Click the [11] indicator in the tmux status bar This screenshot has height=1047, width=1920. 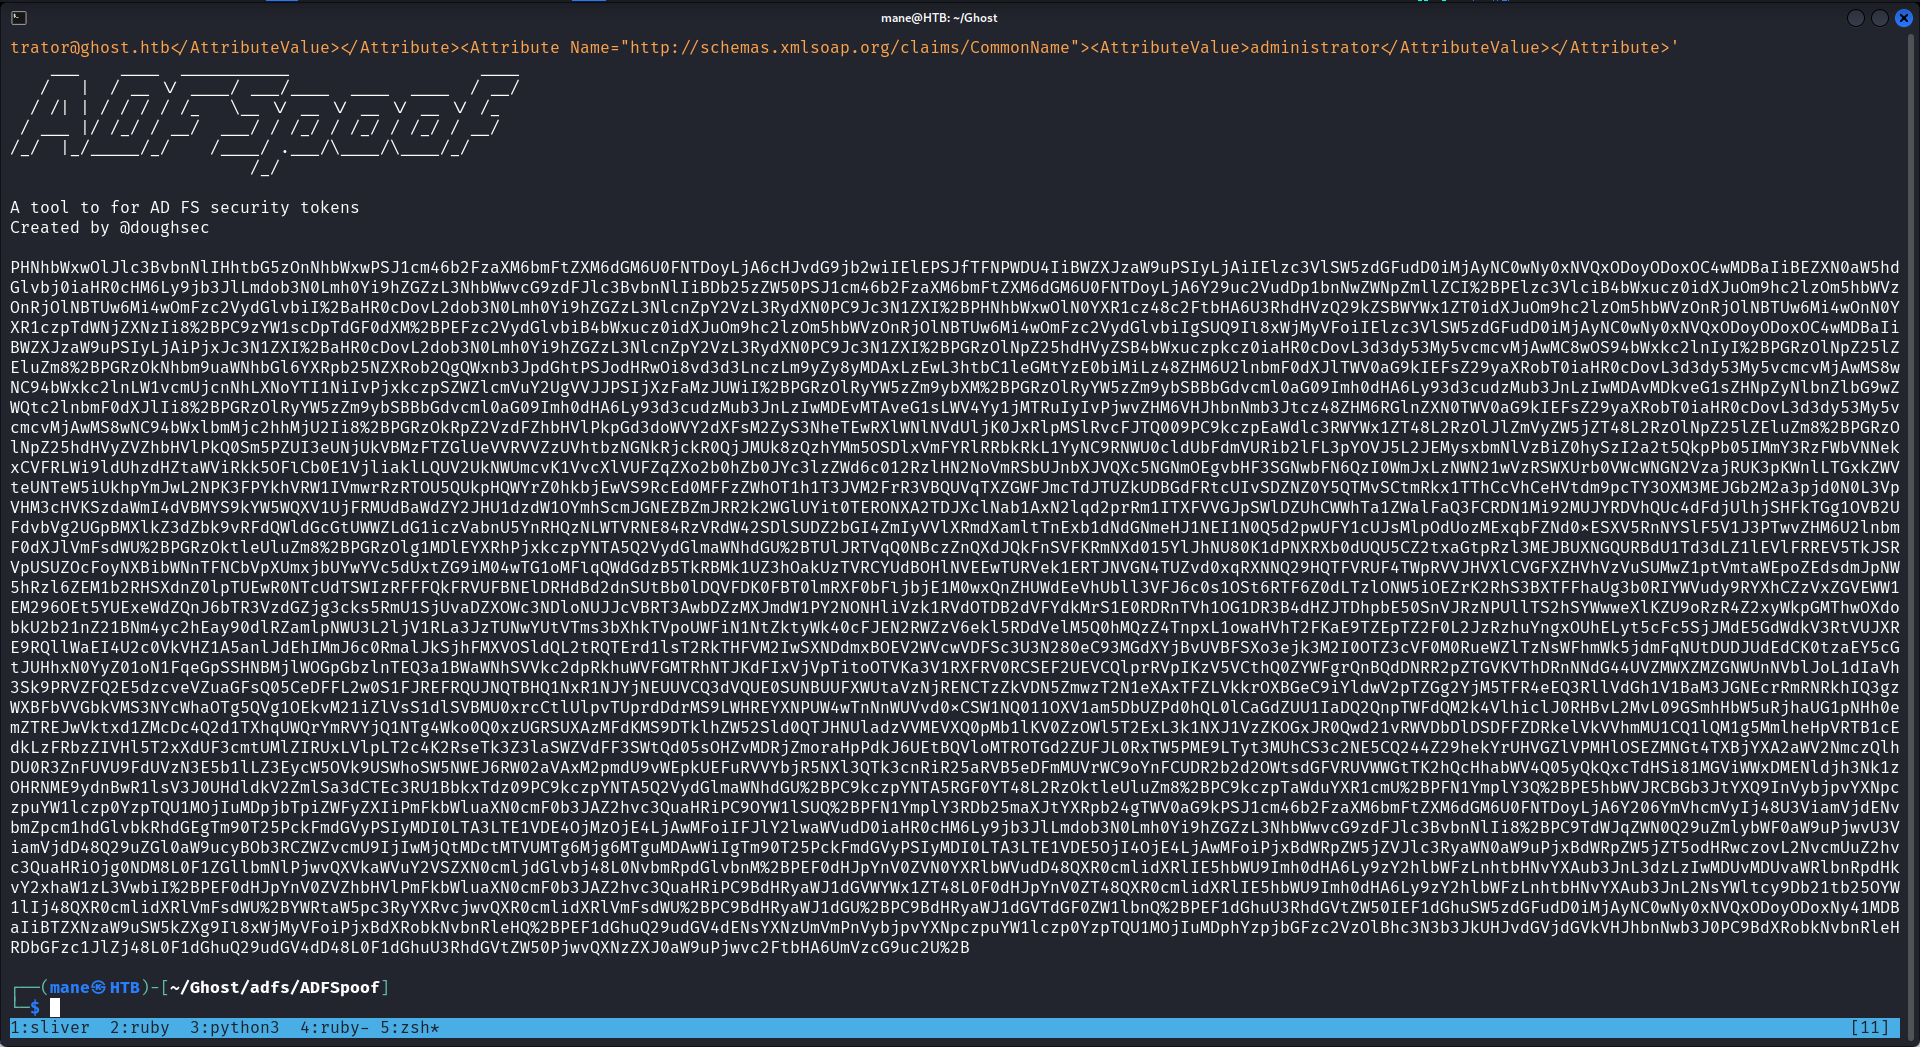click(1870, 1027)
